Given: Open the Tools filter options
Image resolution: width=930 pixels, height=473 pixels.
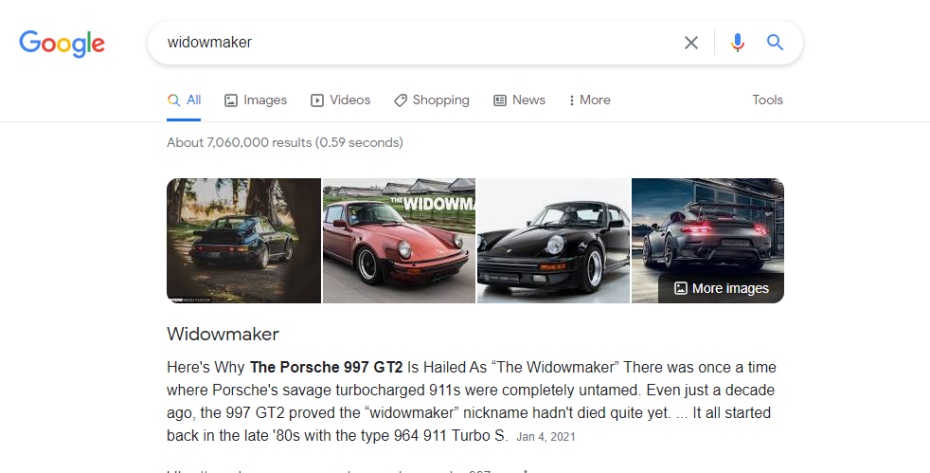Looking at the screenshot, I should pos(767,100).
